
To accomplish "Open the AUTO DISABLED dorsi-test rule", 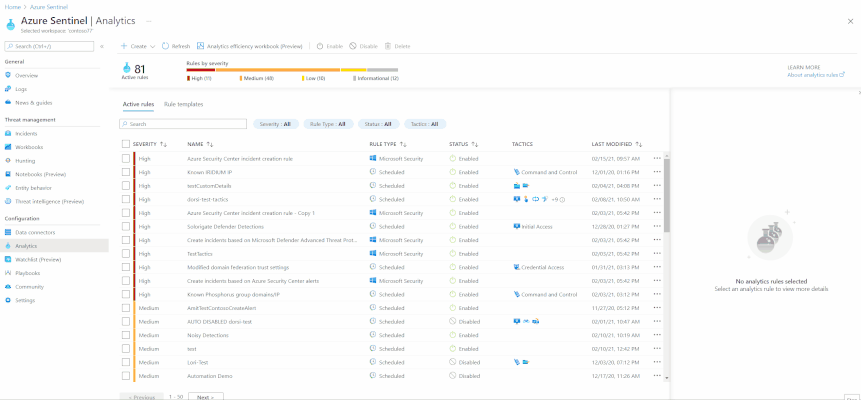I will (x=219, y=321).
